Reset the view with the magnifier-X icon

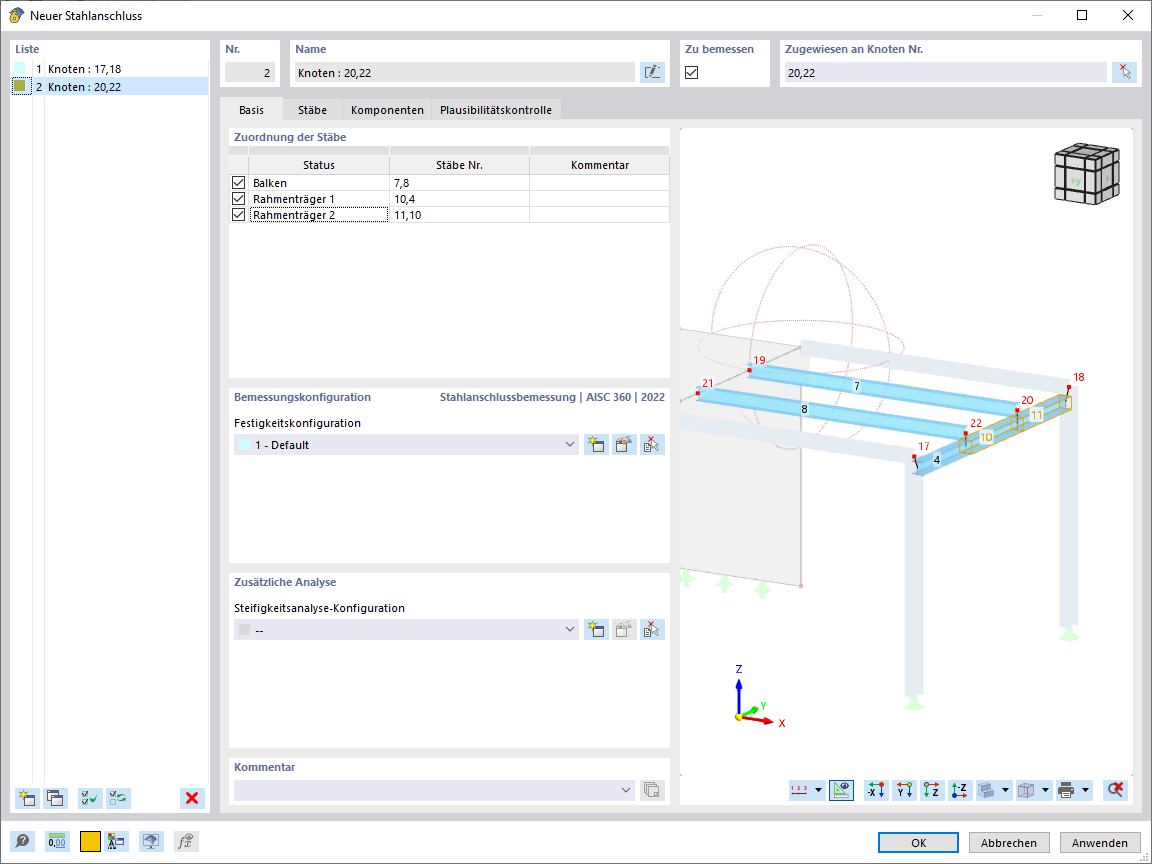pos(1115,790)
